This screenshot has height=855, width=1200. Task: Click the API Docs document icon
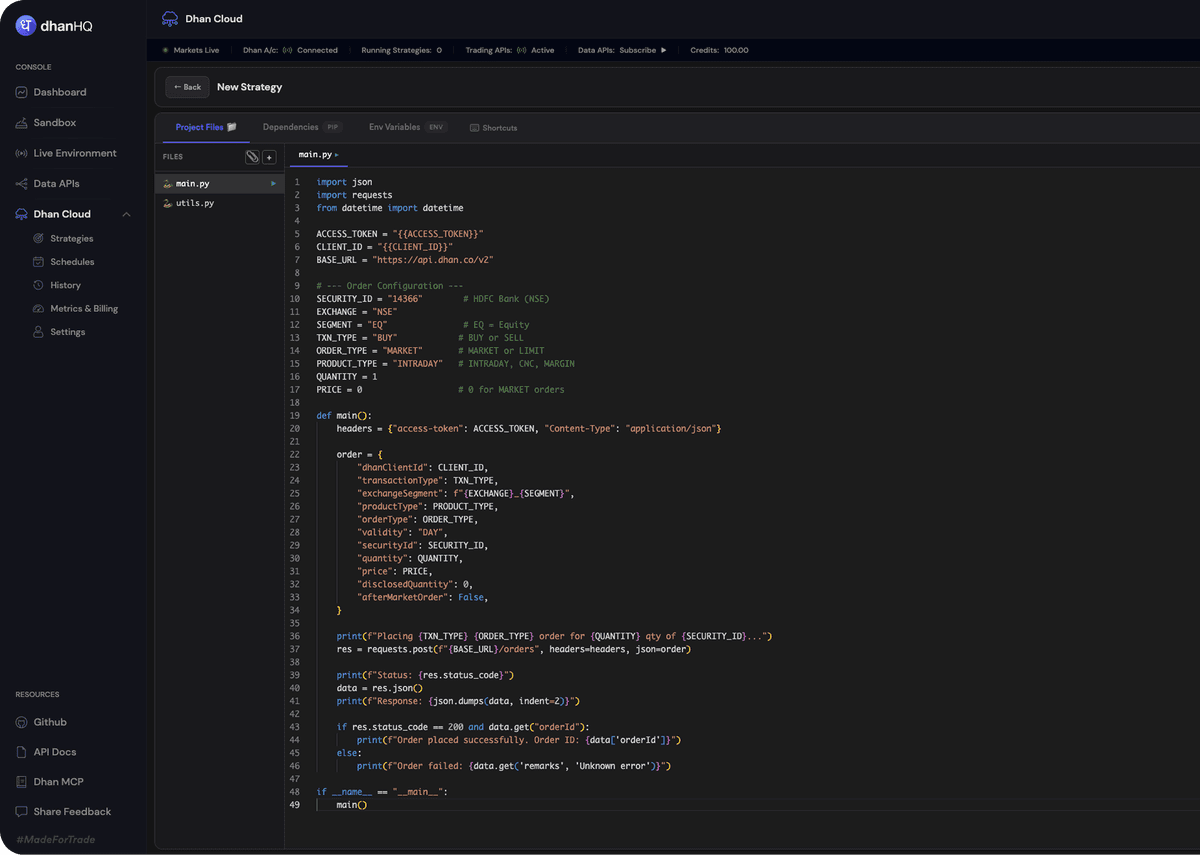click(x=22, y=752)
